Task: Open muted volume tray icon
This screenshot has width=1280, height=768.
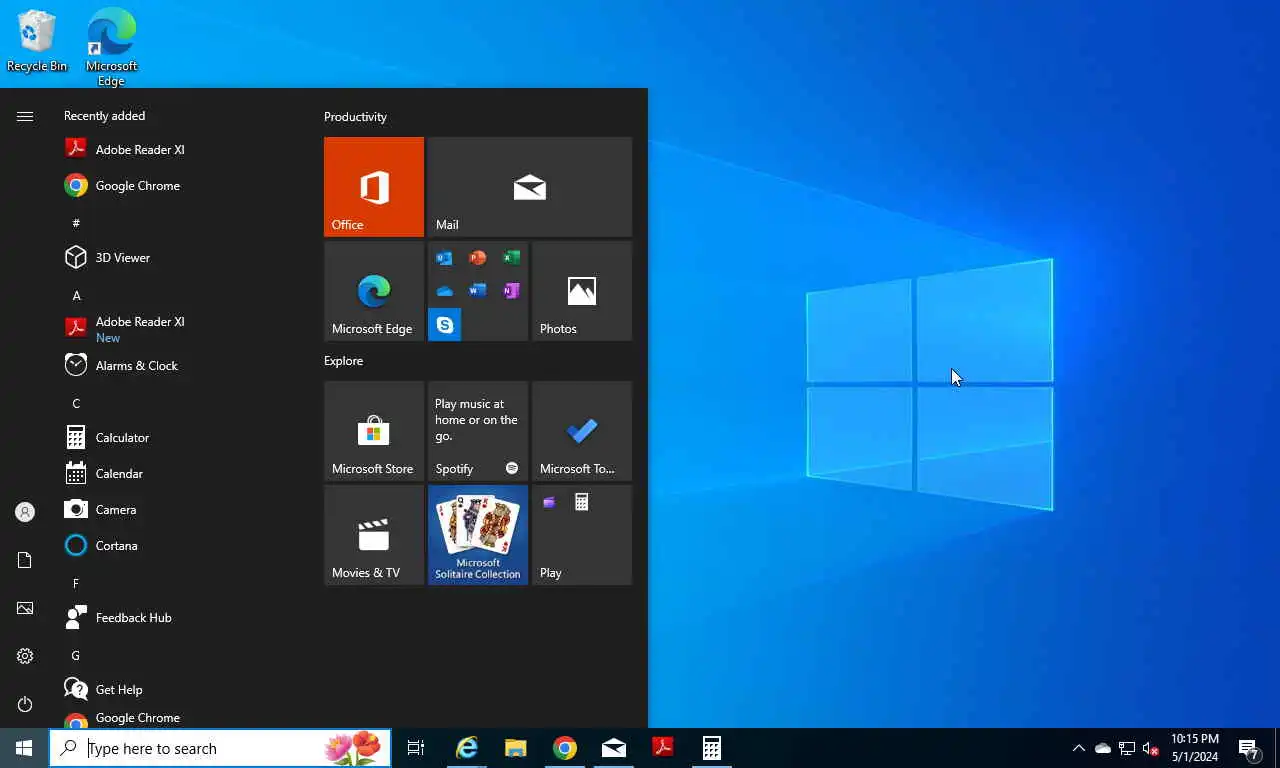Action: click(x=1151, y=748)
